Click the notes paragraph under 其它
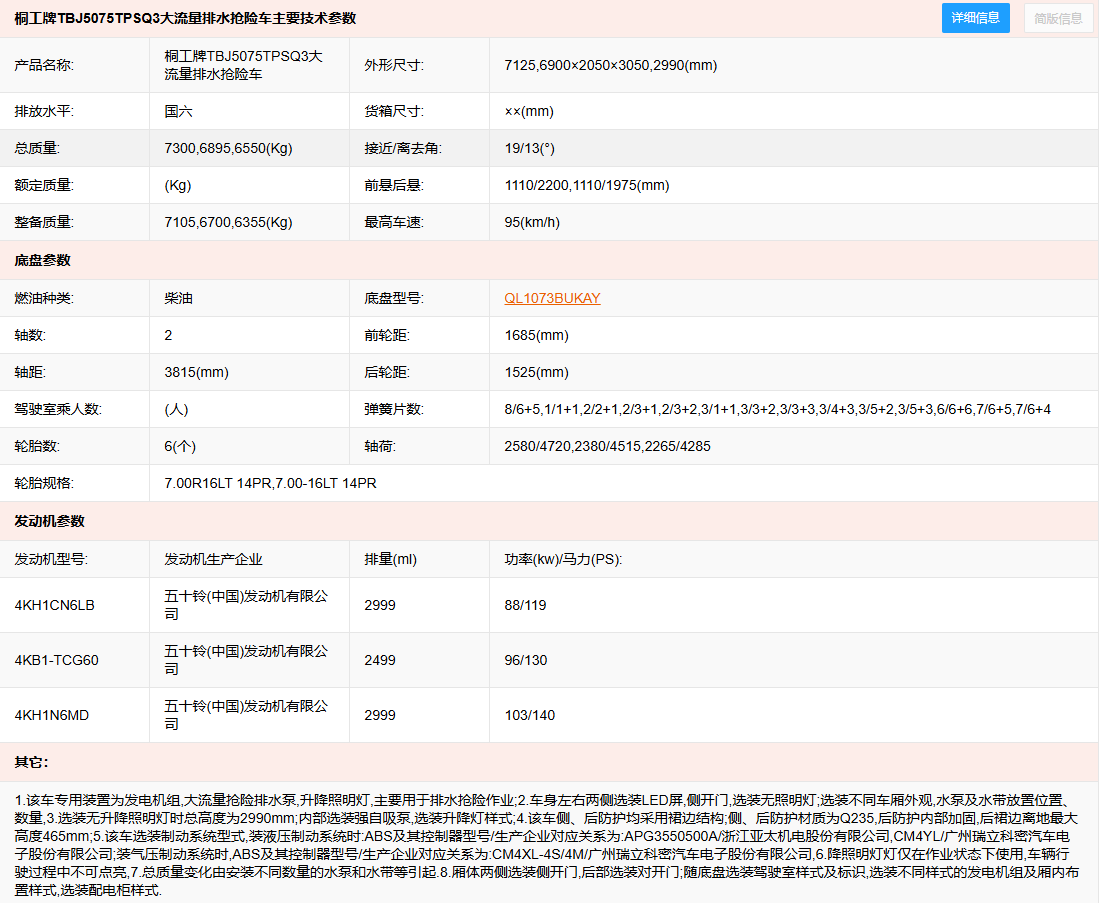This screenshot has height=903, width=1100. 549,844
